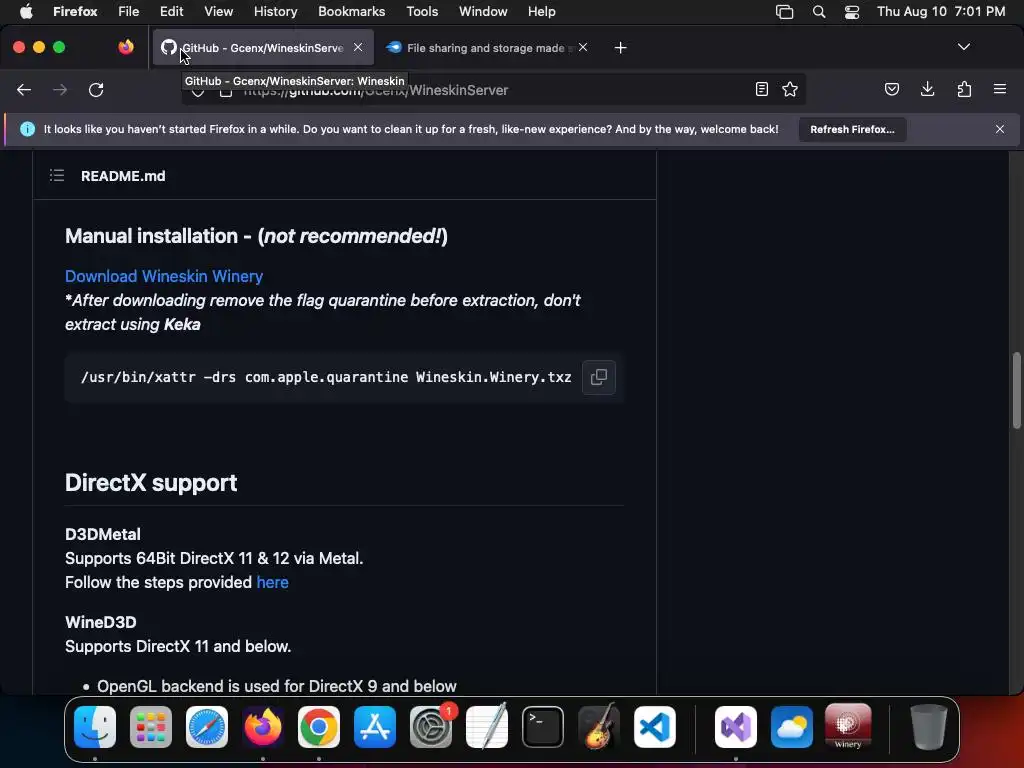Click the Refresh Firefox... button
Image resolution: width=1024 pixels, height=768 pixels.
(852, 129)
